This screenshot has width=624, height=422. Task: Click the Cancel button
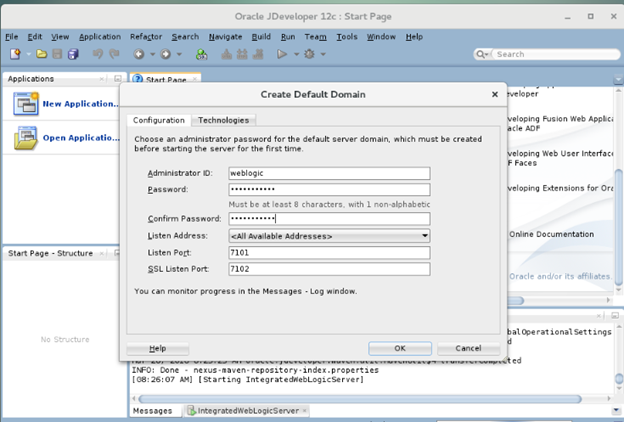(x=461, y=348)
